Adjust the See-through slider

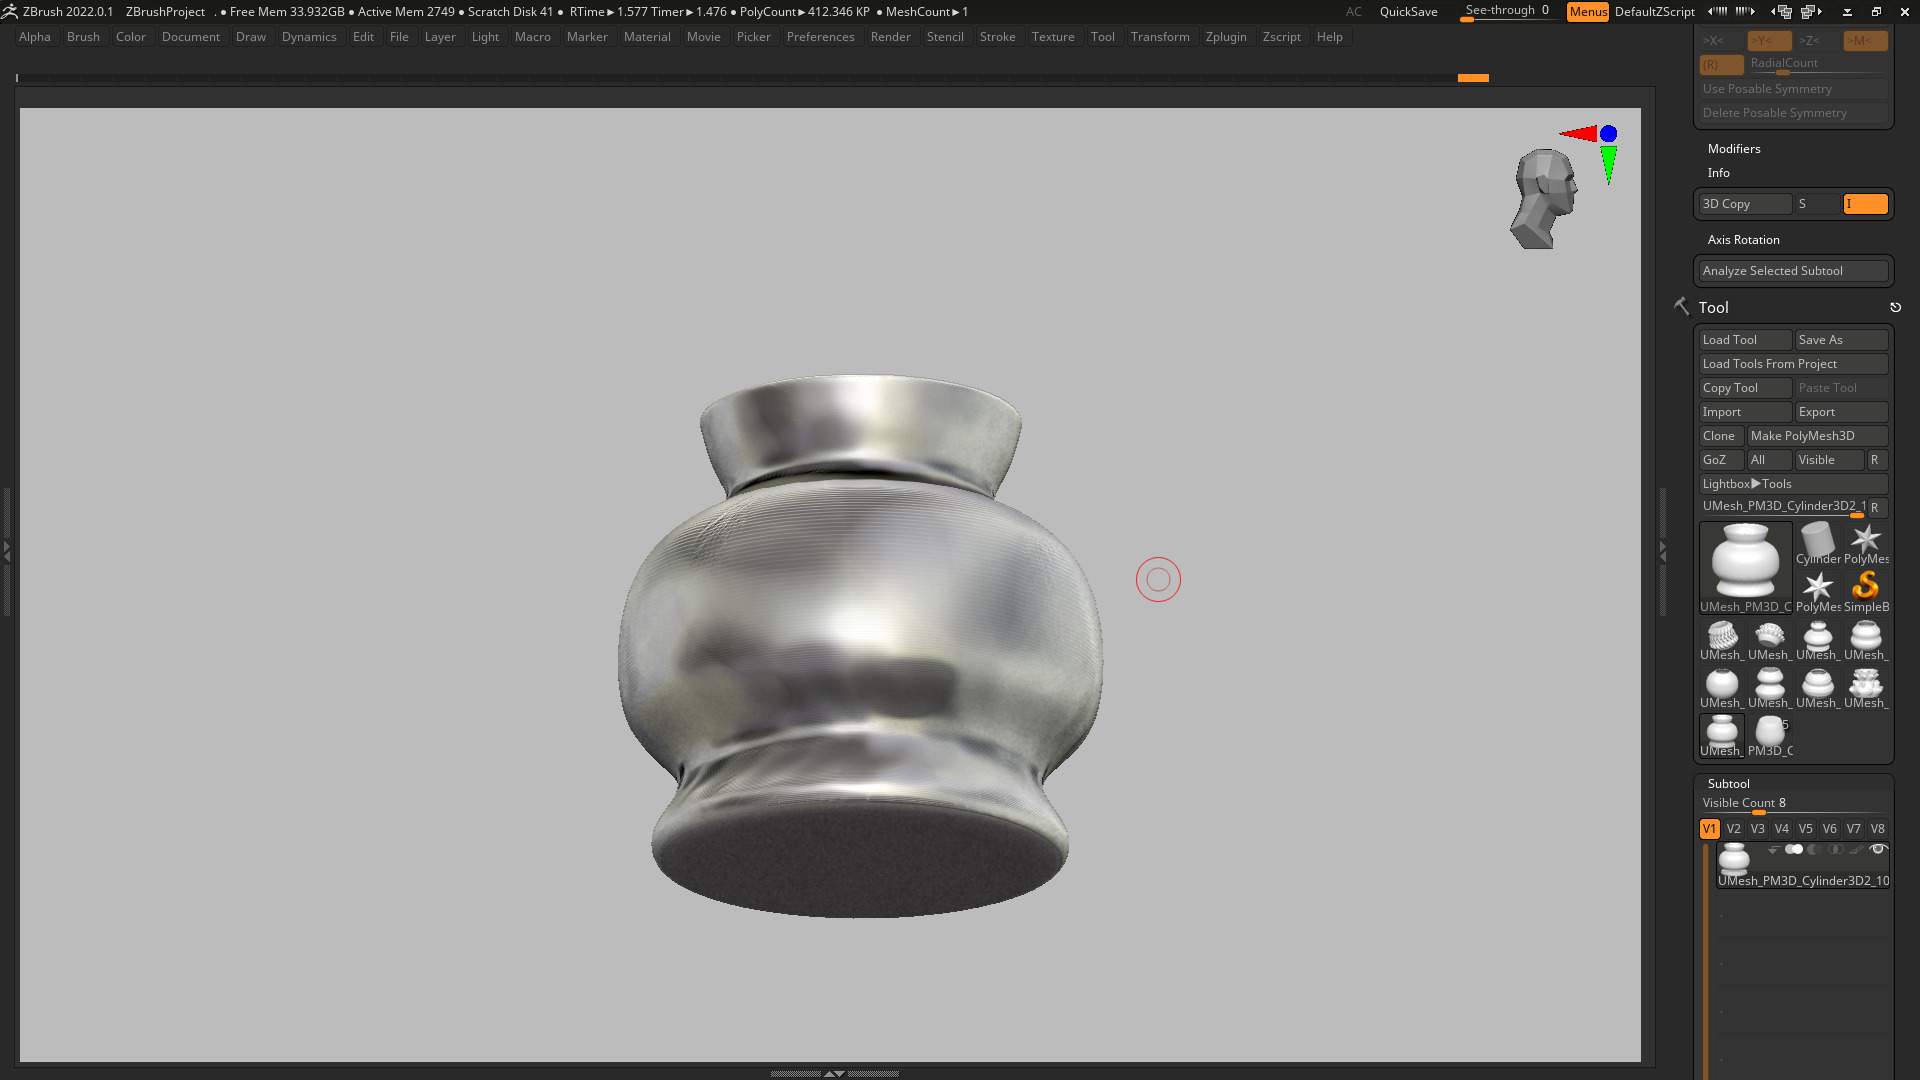(1507, 12)
